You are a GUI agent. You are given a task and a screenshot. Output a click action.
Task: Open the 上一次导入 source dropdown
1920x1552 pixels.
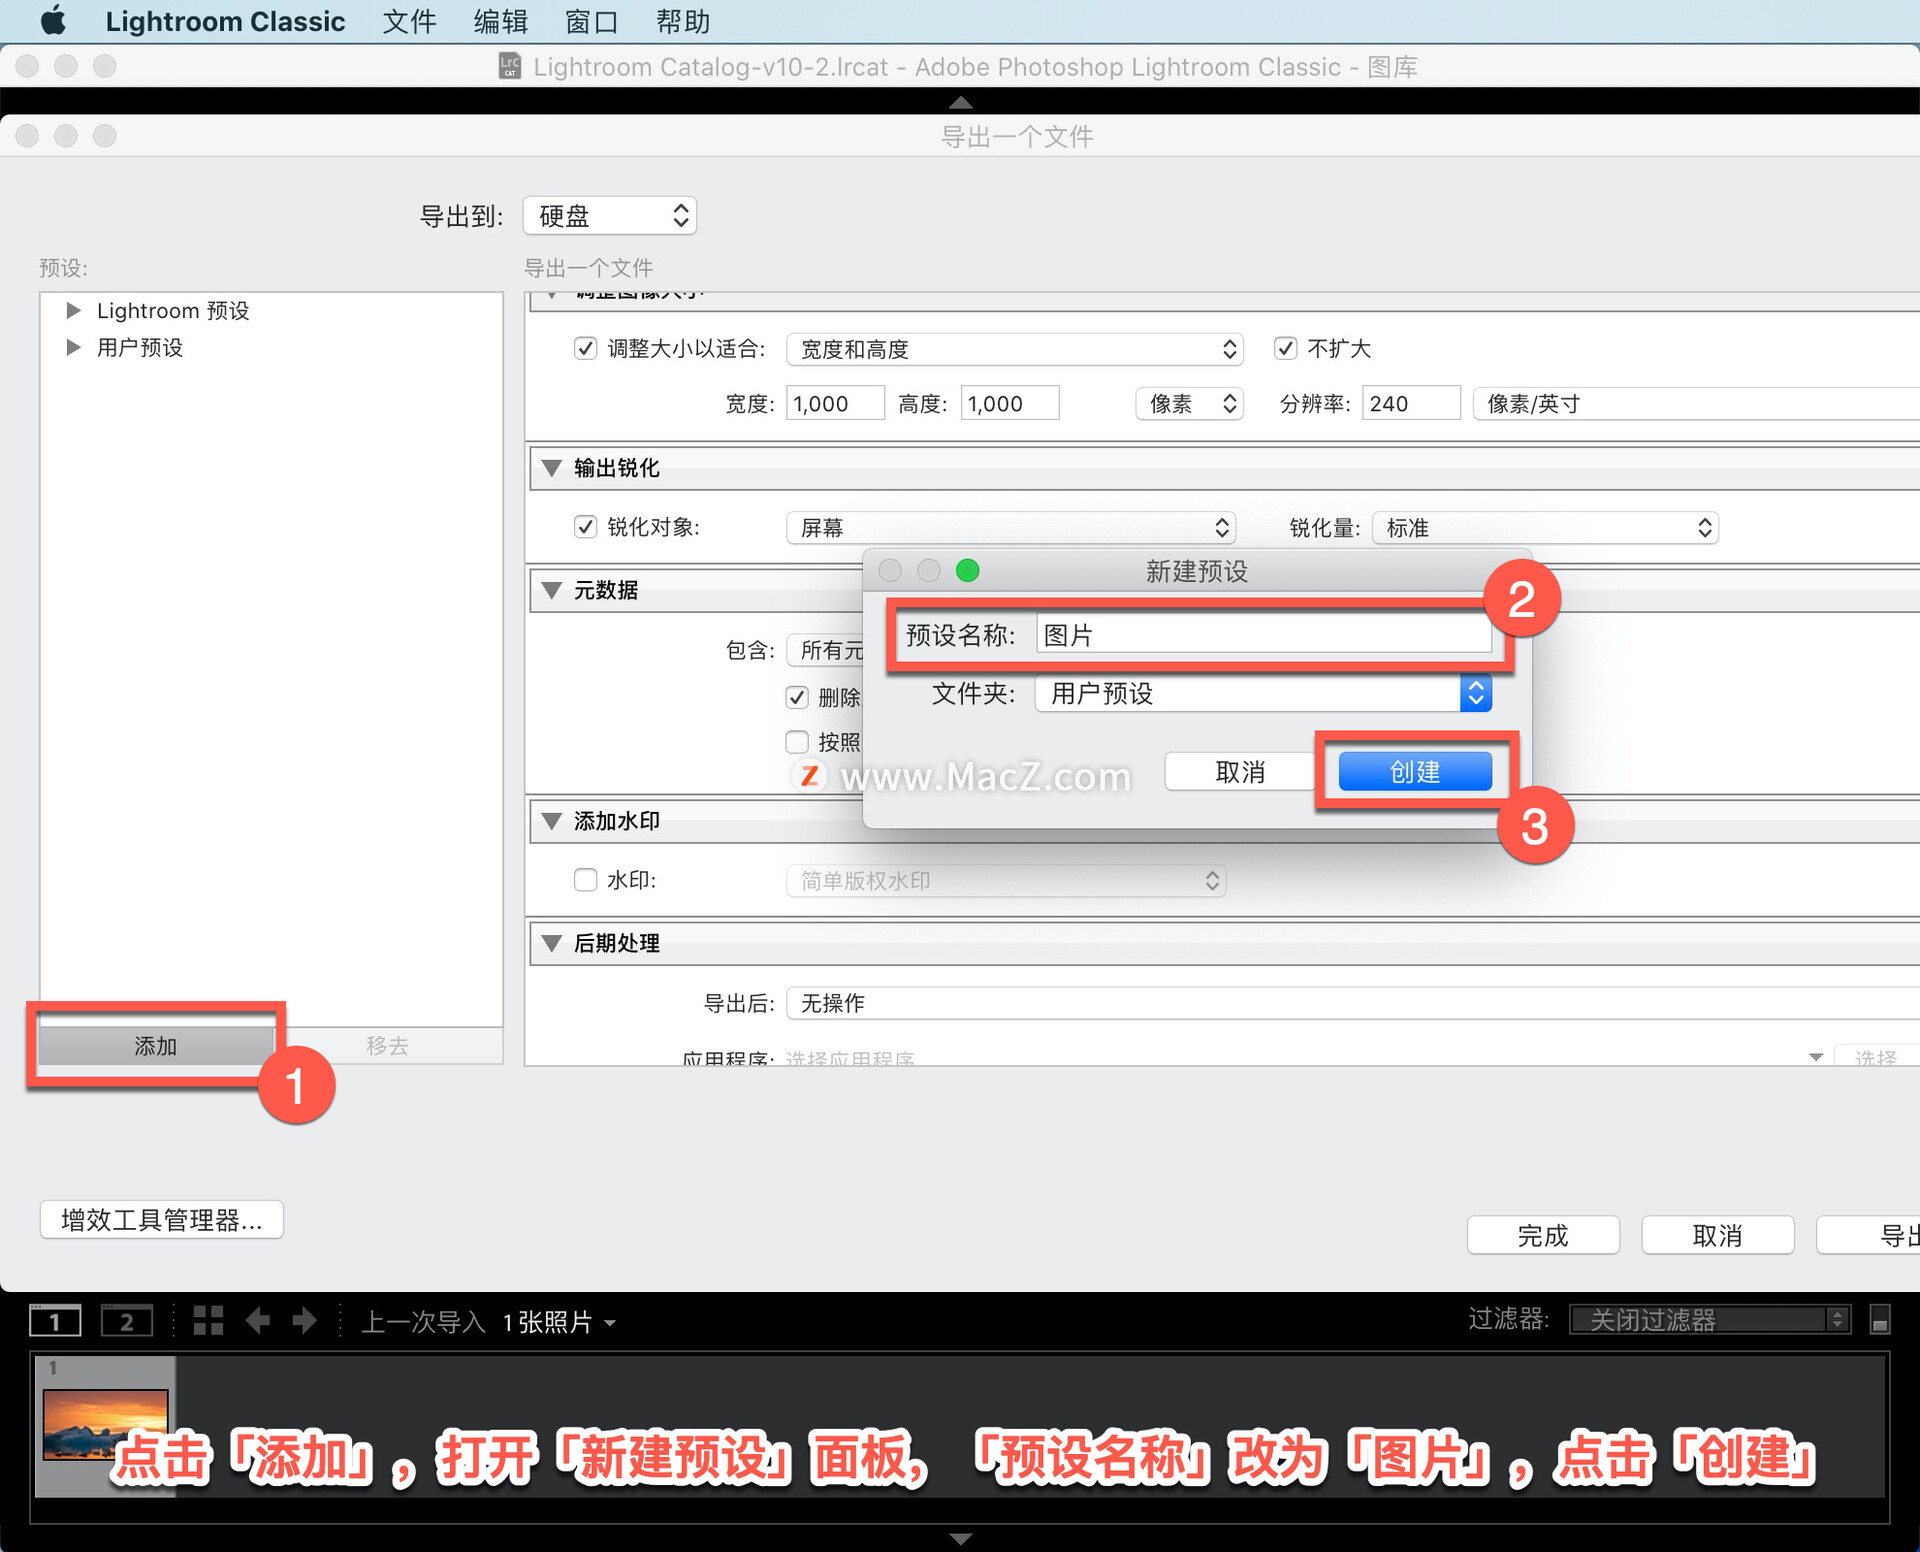tap(488, 1323)
